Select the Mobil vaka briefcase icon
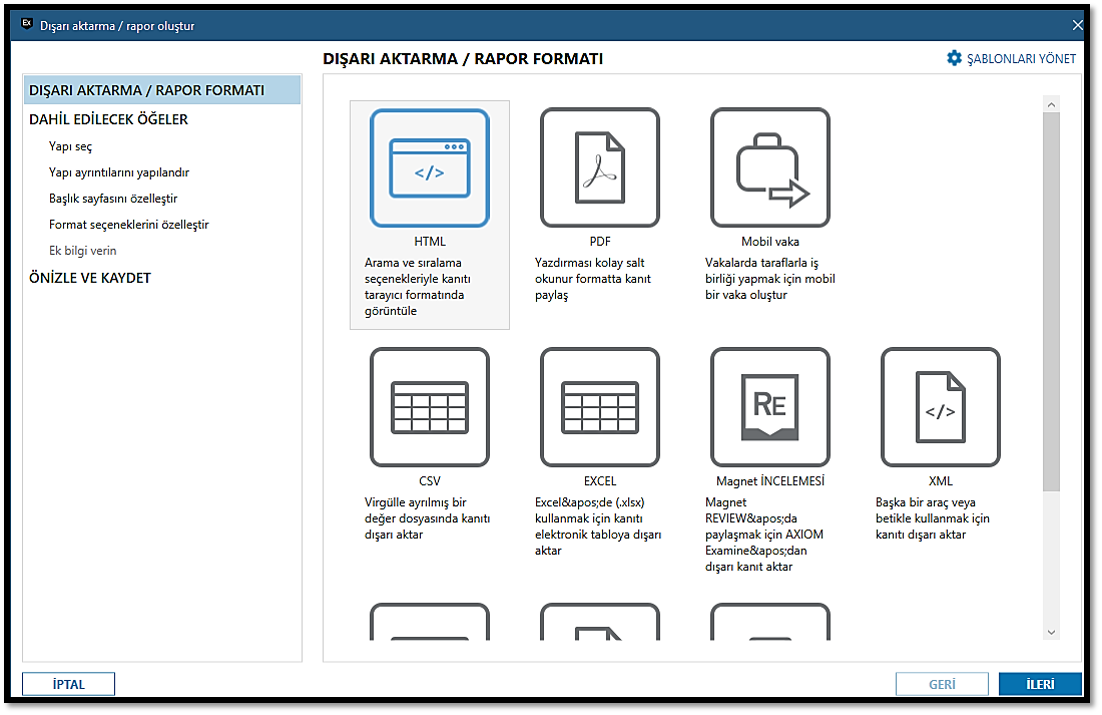 769,167
